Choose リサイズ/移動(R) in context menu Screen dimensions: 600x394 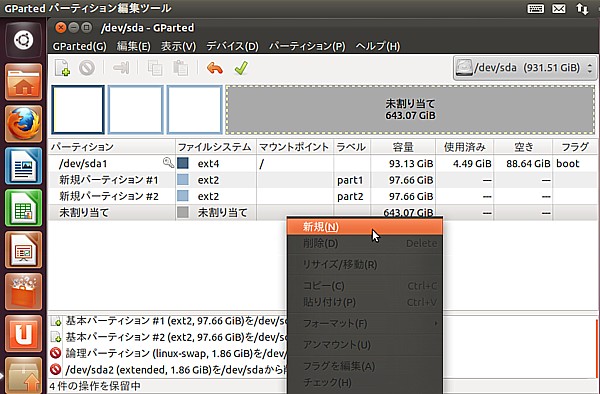click(365, 264)
